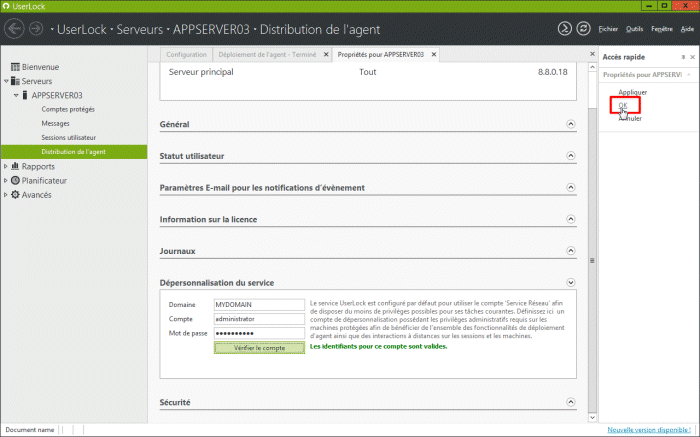Select Comptes protégés in the tree
Screen dimensions: 700x437
68,109
